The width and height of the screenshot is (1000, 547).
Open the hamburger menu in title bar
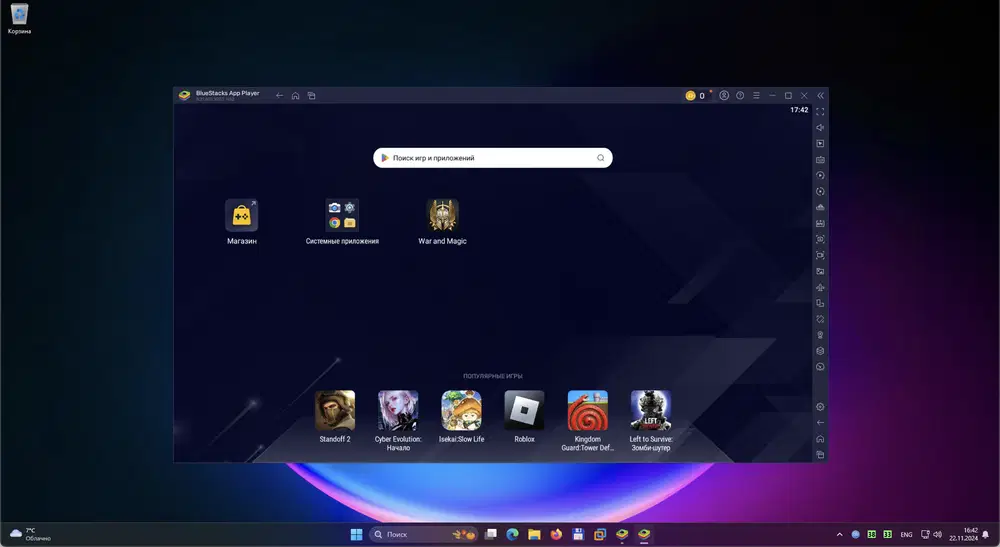756,96
